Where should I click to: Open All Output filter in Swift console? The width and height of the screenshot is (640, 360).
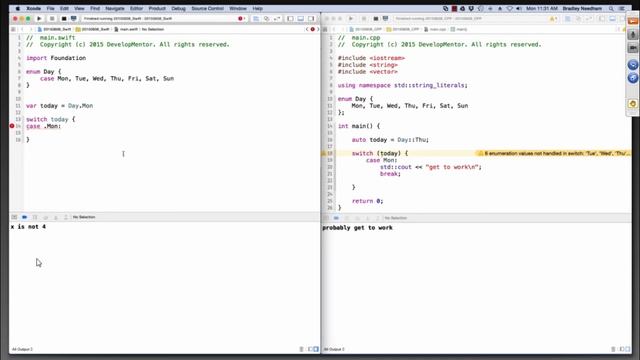coord(22,349)
